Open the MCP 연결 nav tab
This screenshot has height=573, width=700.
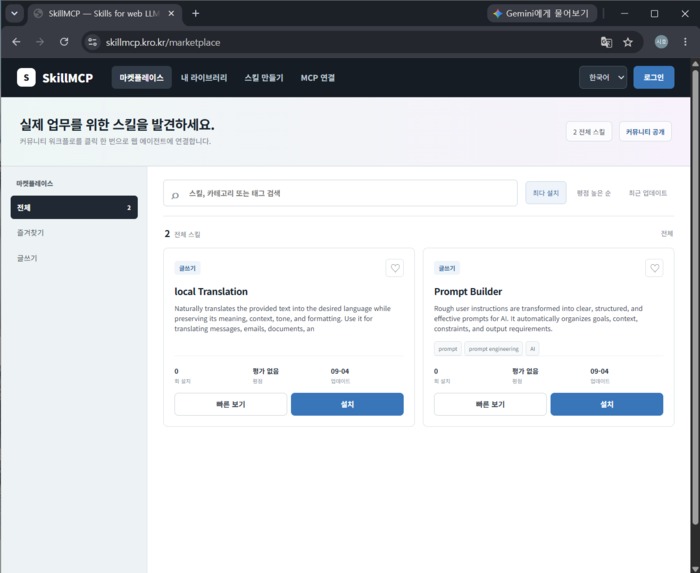coord(318,78)
